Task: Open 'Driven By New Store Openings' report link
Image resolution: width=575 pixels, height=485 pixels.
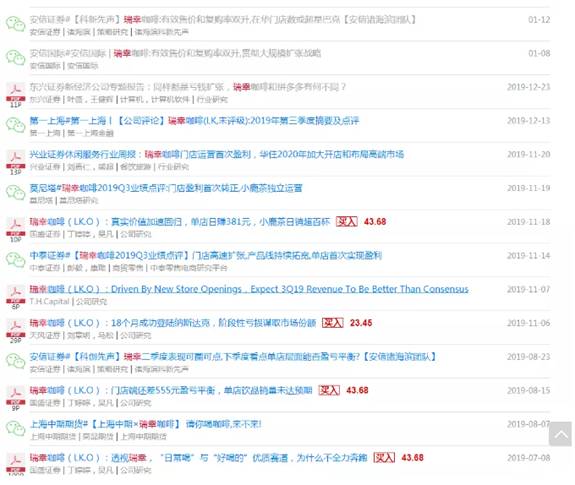Action: [x=249, y=289]
